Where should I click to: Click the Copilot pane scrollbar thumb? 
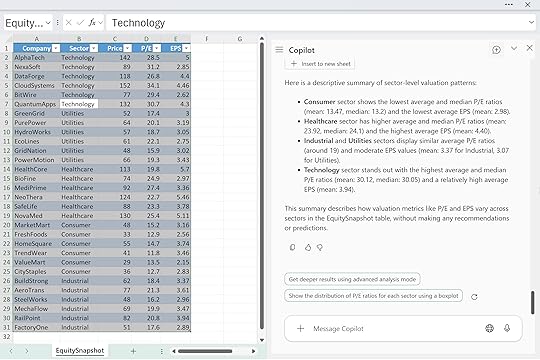point(532,302)
